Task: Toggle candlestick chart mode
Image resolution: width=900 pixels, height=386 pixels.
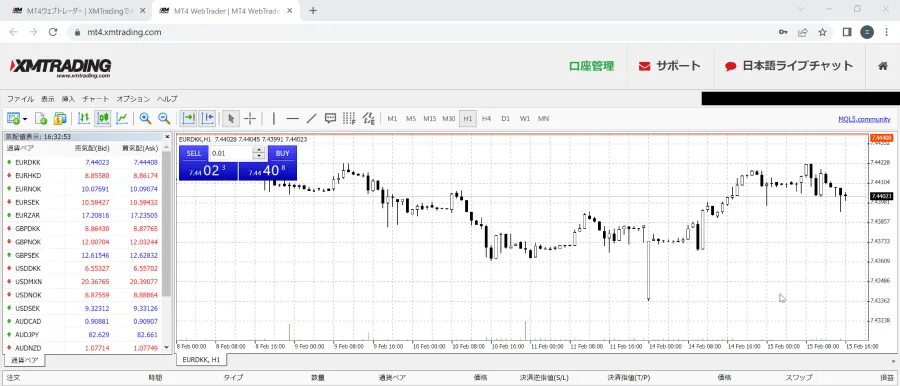Action: (x=103, y=118)
